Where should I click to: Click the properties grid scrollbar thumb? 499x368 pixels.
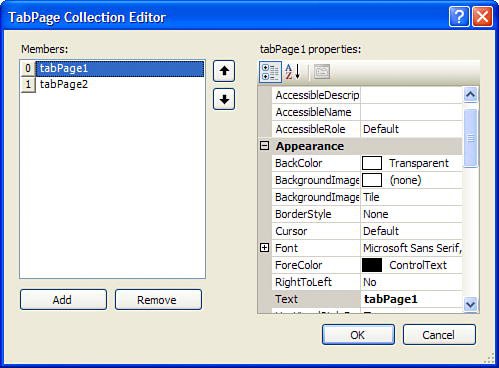pos(470,138)
